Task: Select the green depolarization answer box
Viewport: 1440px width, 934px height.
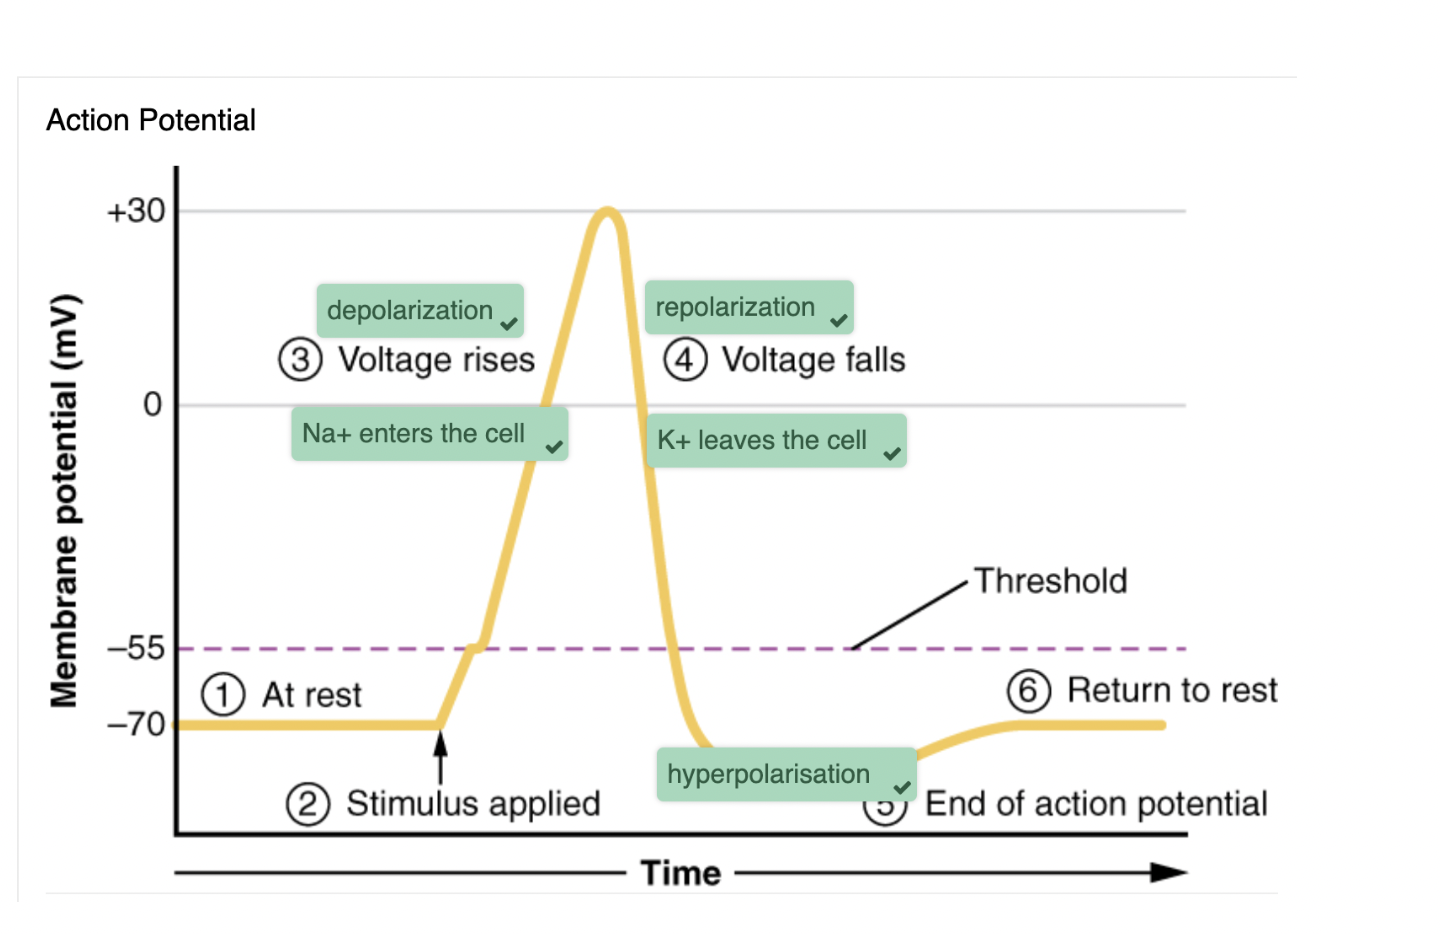Action: (411, 311)
